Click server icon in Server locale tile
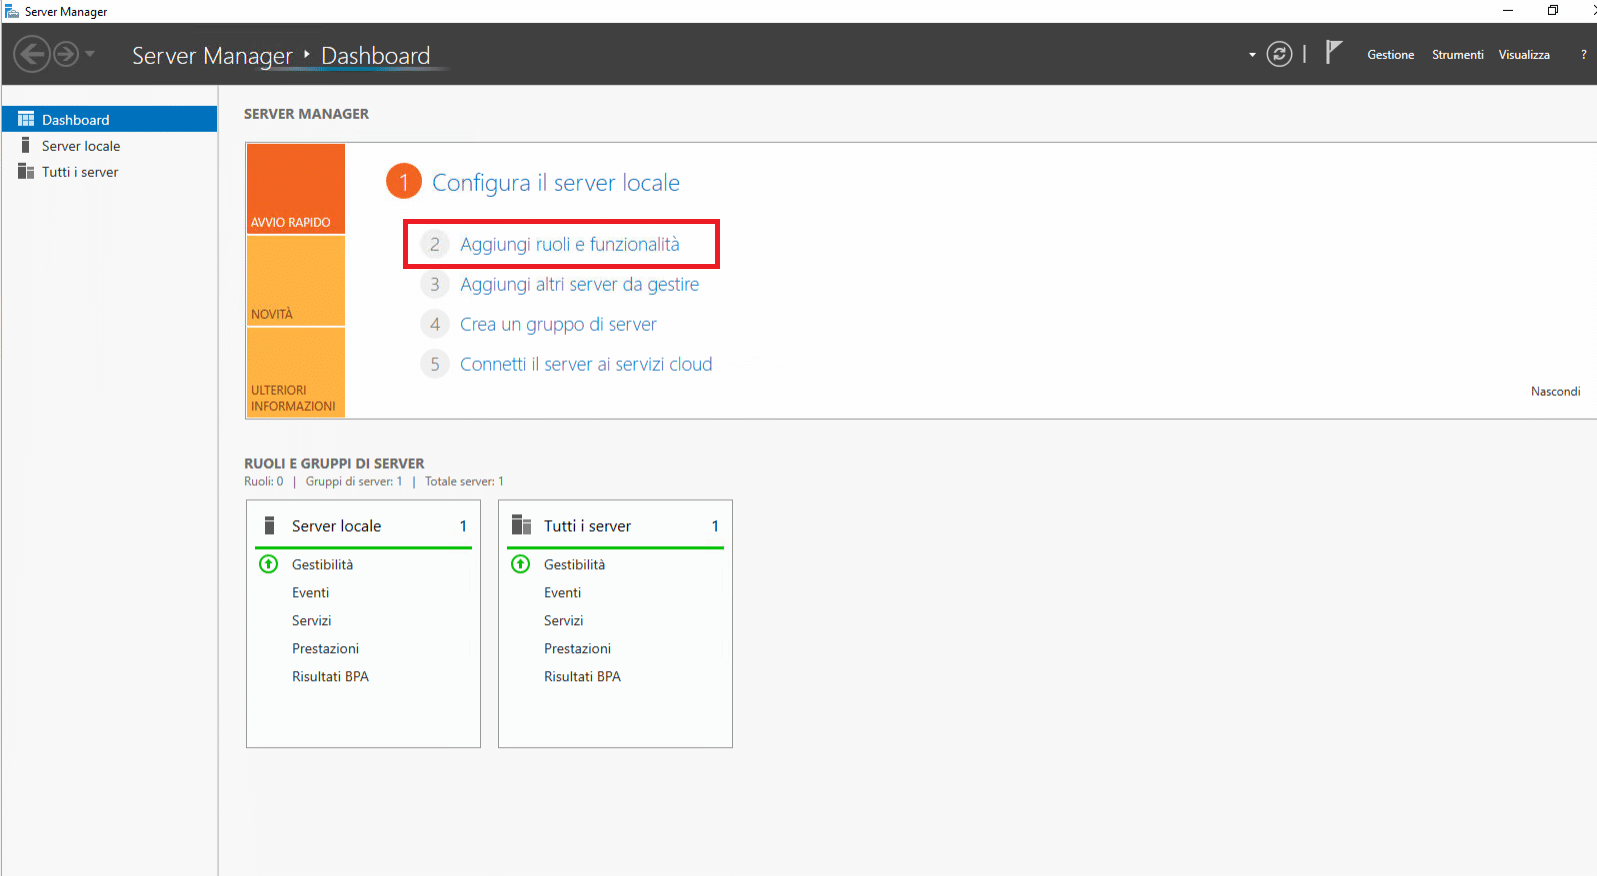The width and height of the screenshot is (1597, 876). click(x=269, y=525)
